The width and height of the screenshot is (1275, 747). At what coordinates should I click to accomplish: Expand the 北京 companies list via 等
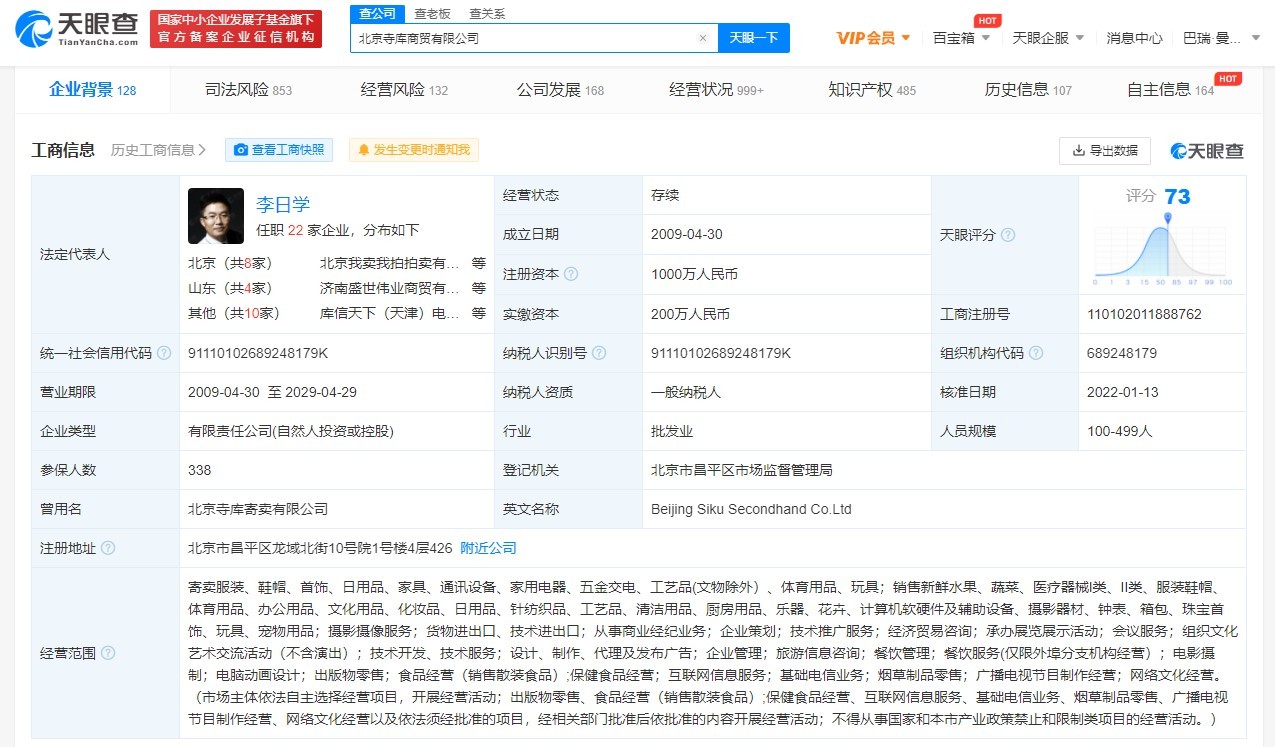tap(479, 263)
